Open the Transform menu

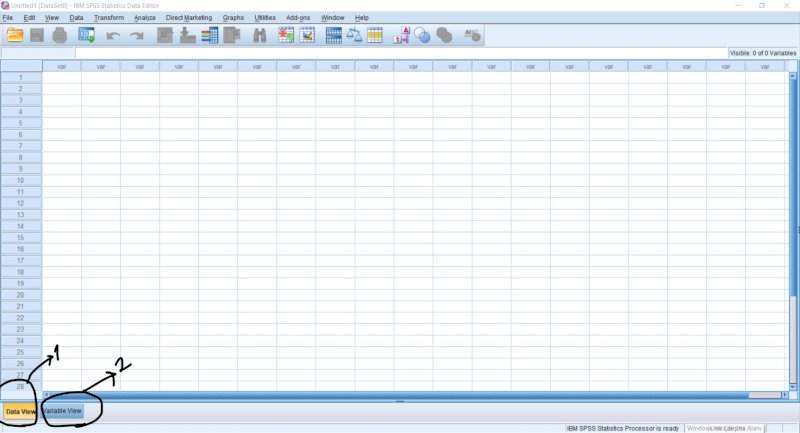[108, 18]
